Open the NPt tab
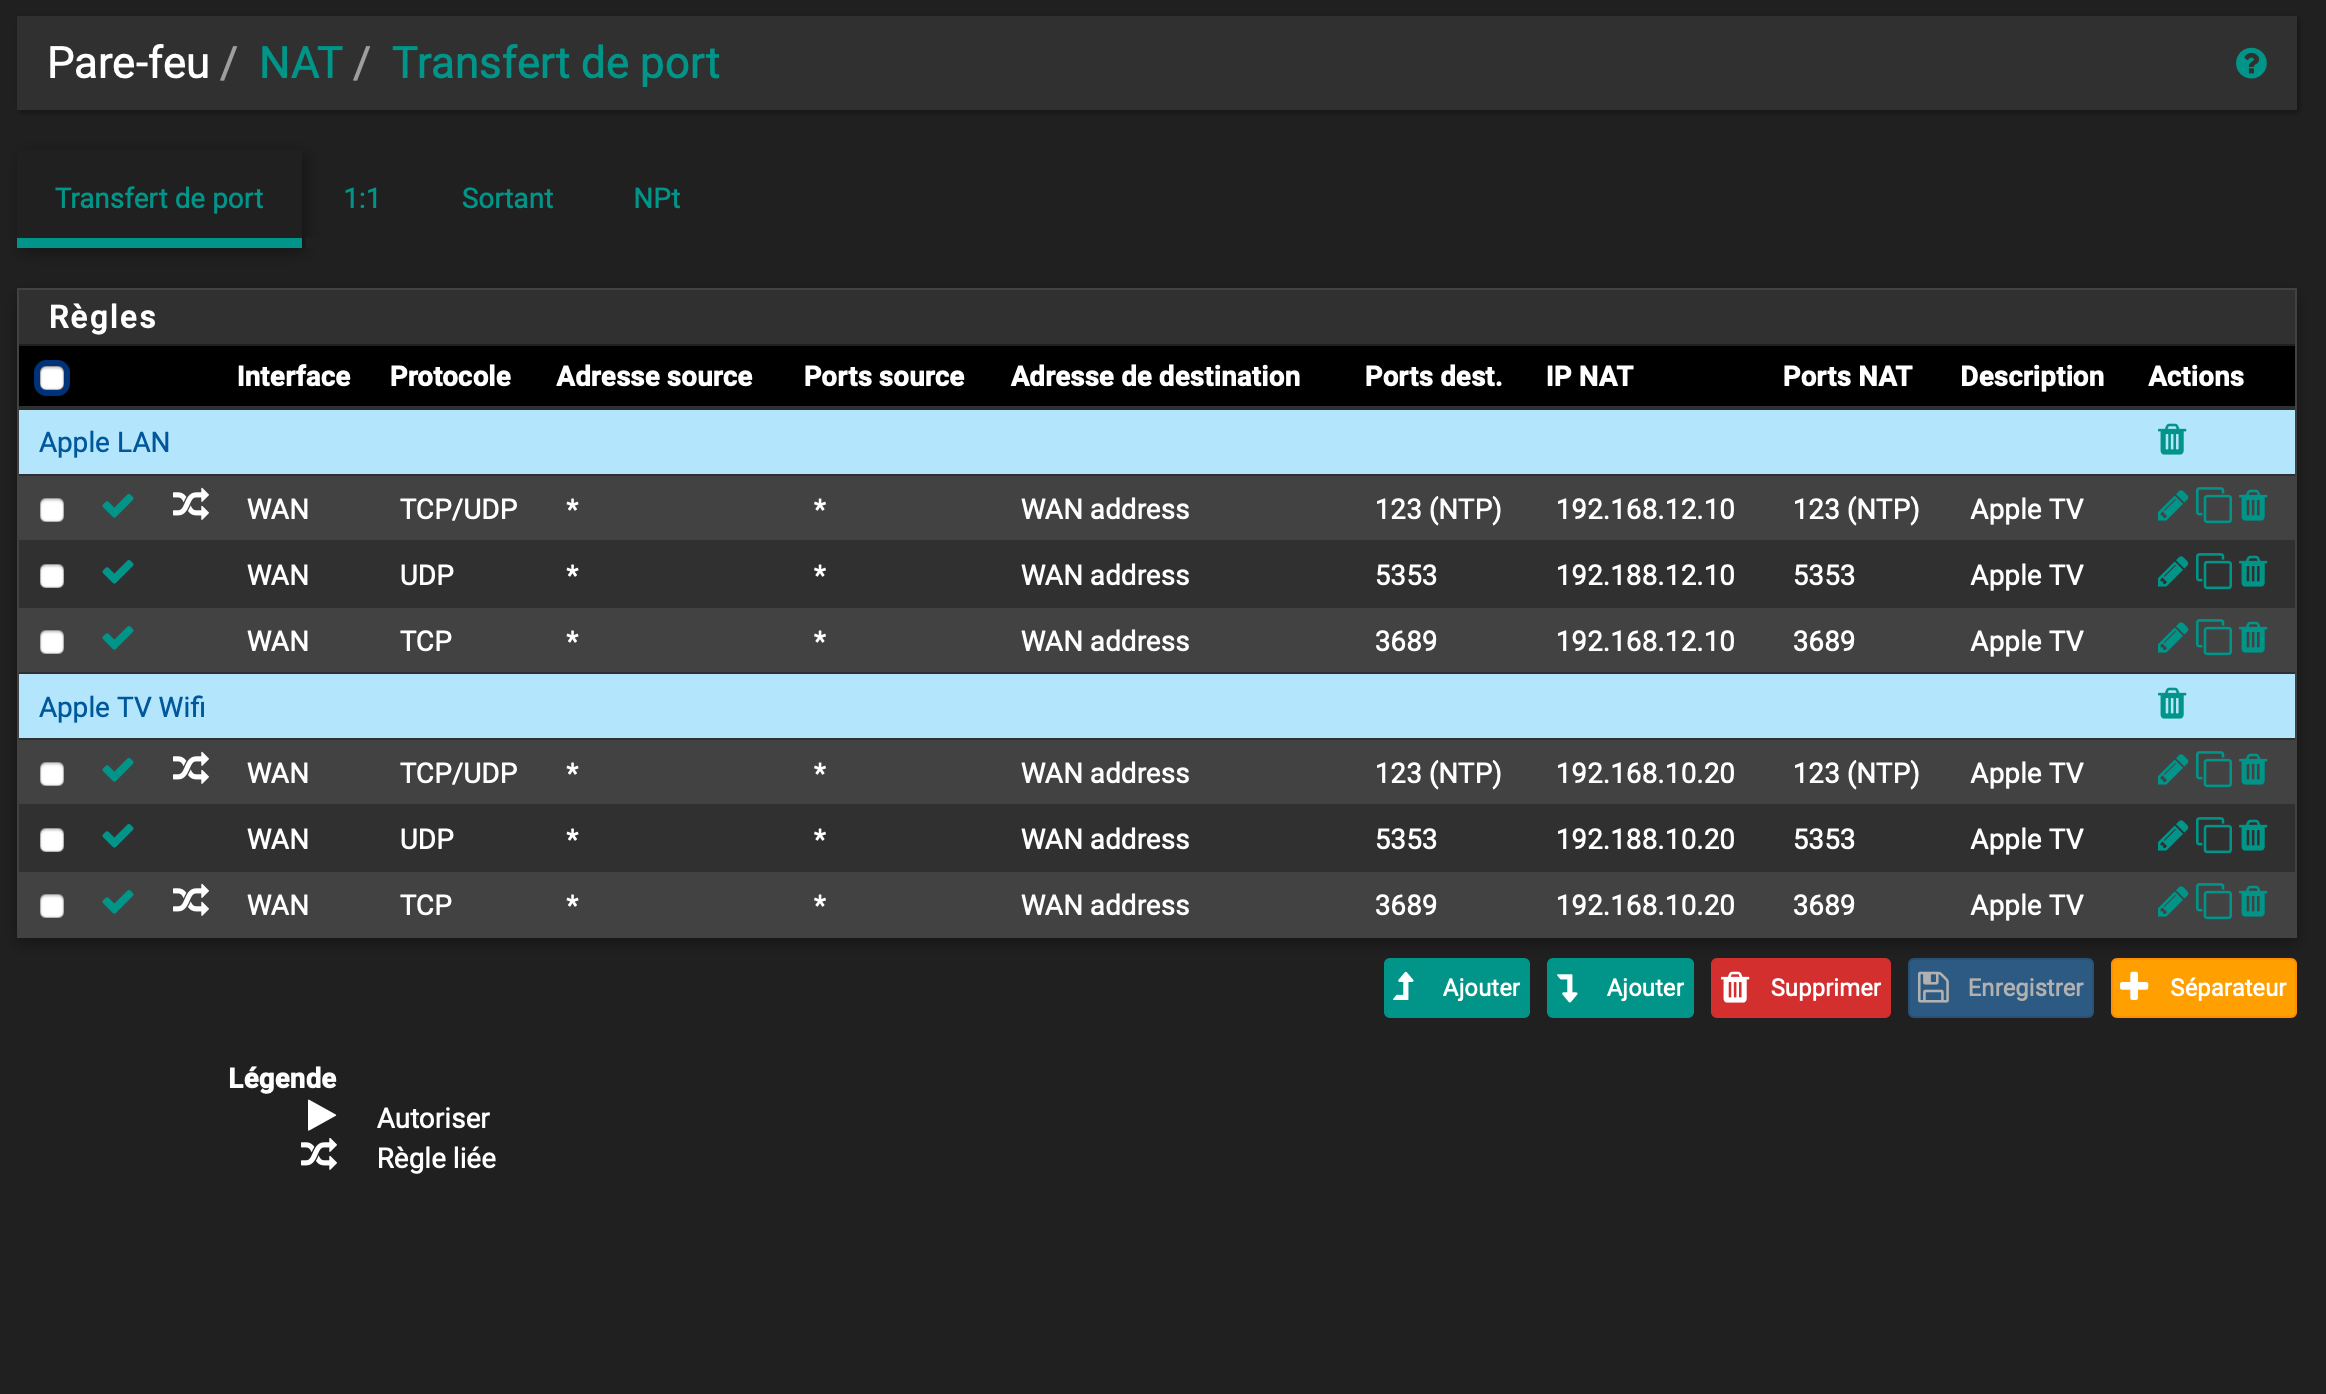2326x1394 pixels. tap(656, 198)
